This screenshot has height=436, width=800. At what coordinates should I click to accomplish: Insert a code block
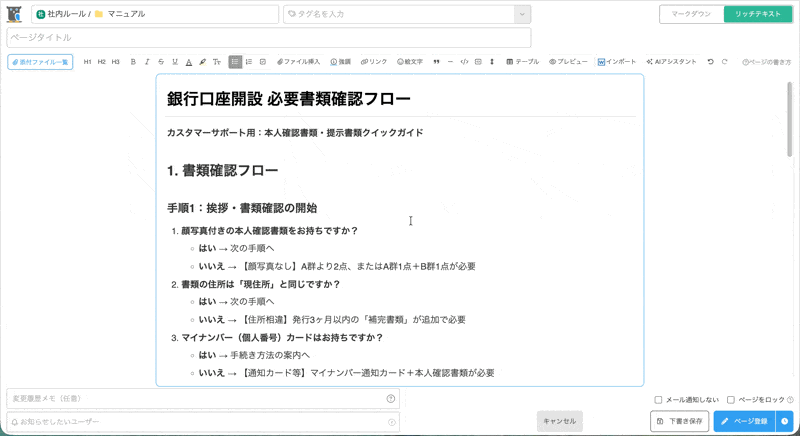464,62
